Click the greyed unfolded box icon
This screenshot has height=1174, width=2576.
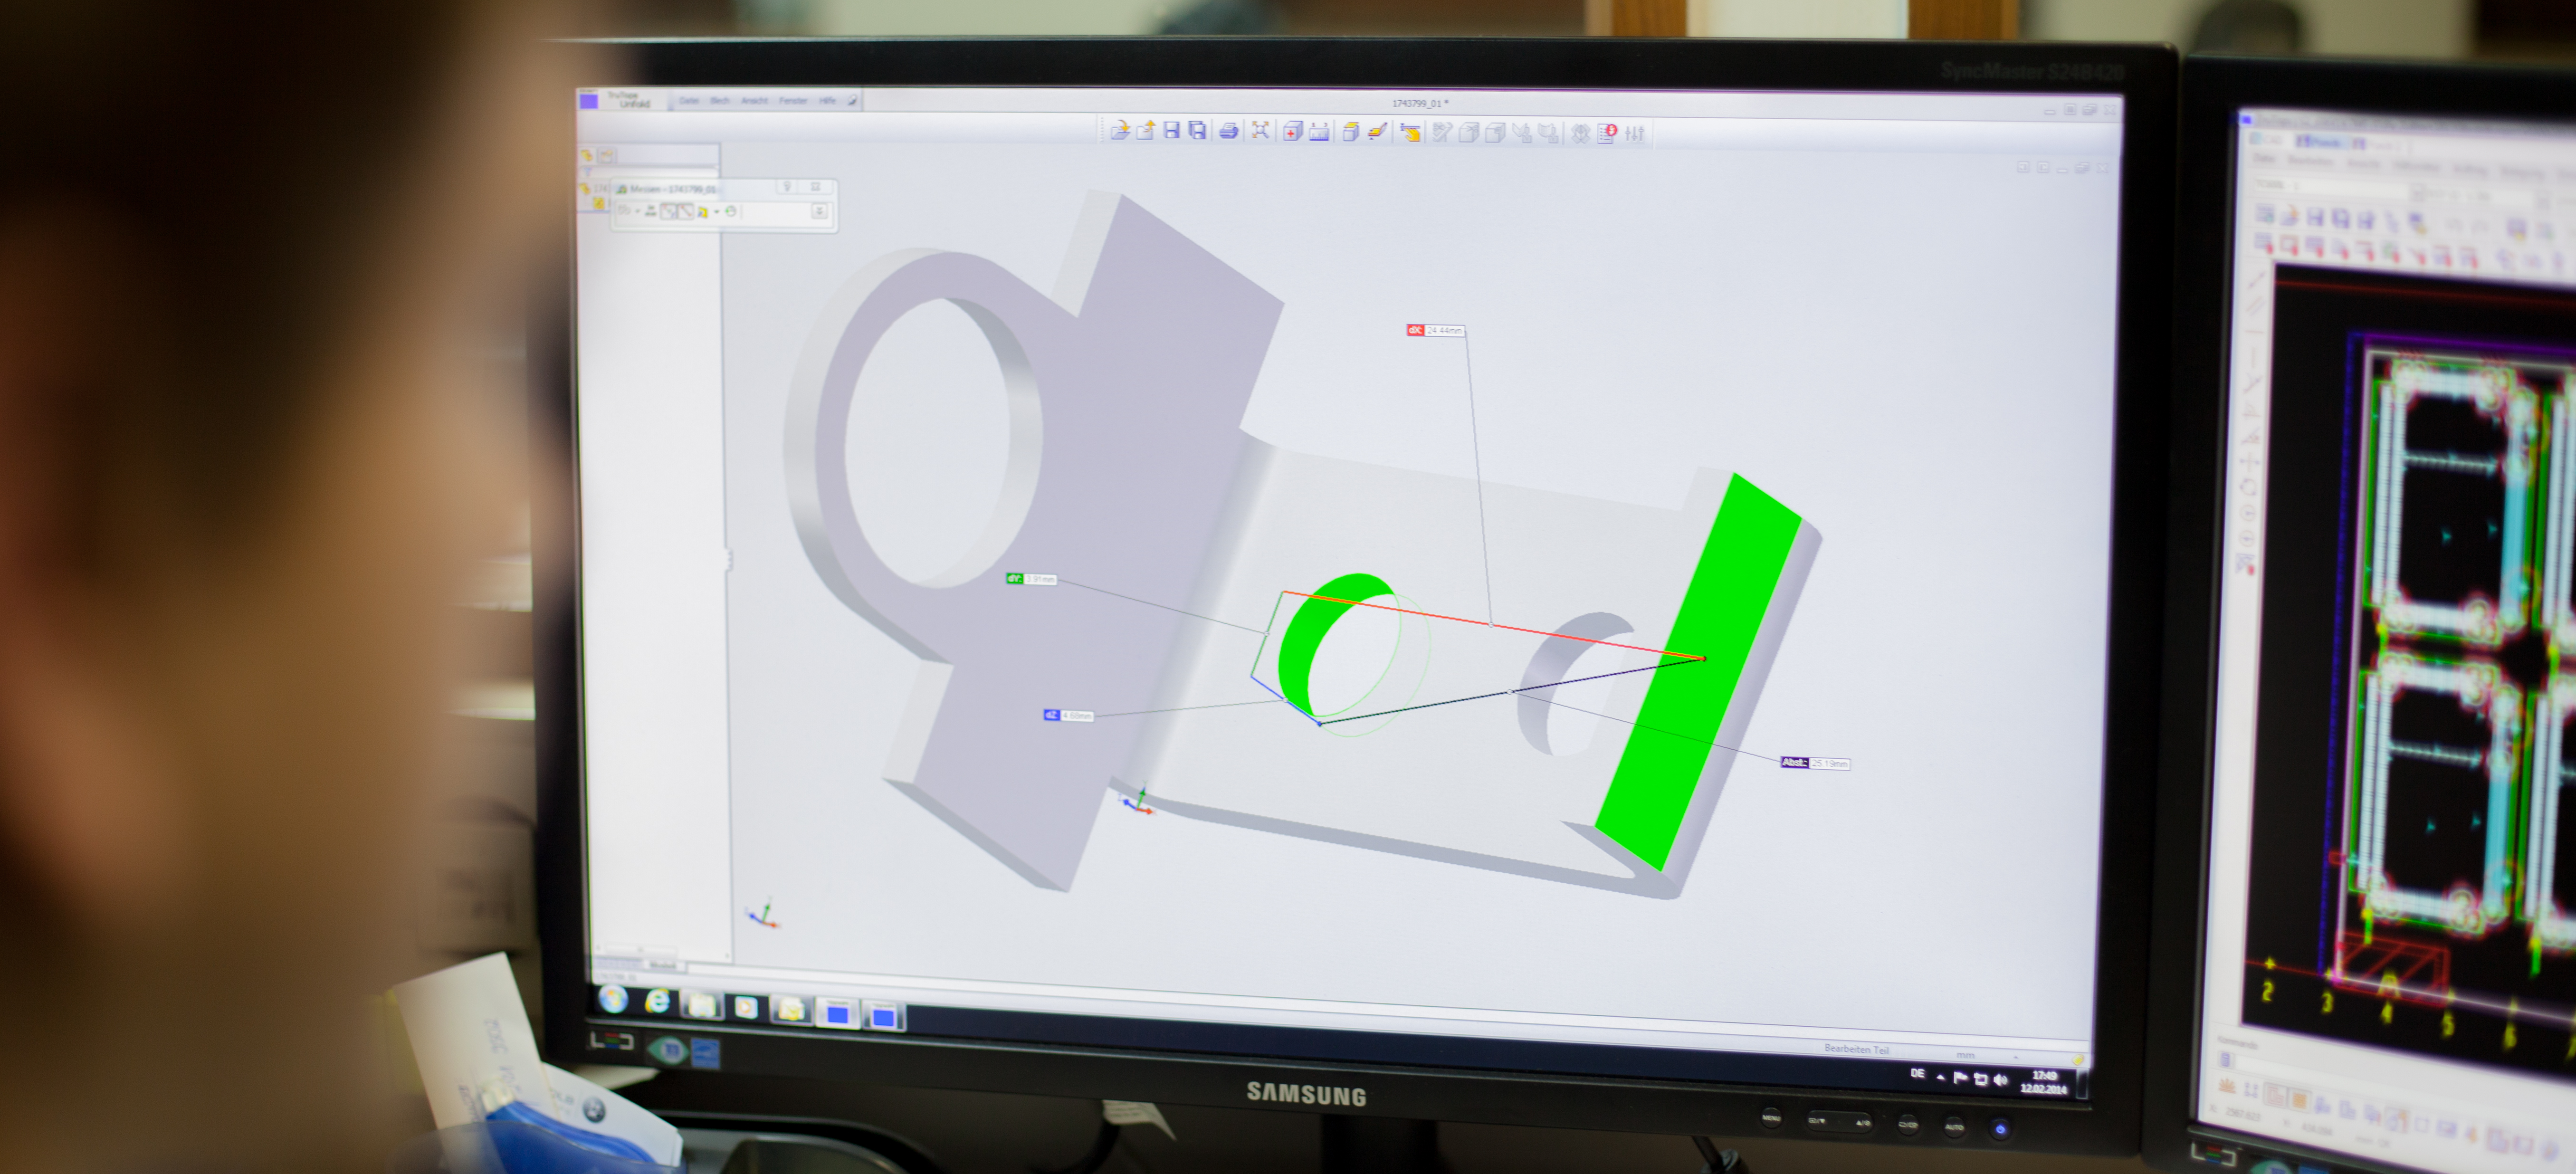pyautogui.click(x=1580, y=133)
